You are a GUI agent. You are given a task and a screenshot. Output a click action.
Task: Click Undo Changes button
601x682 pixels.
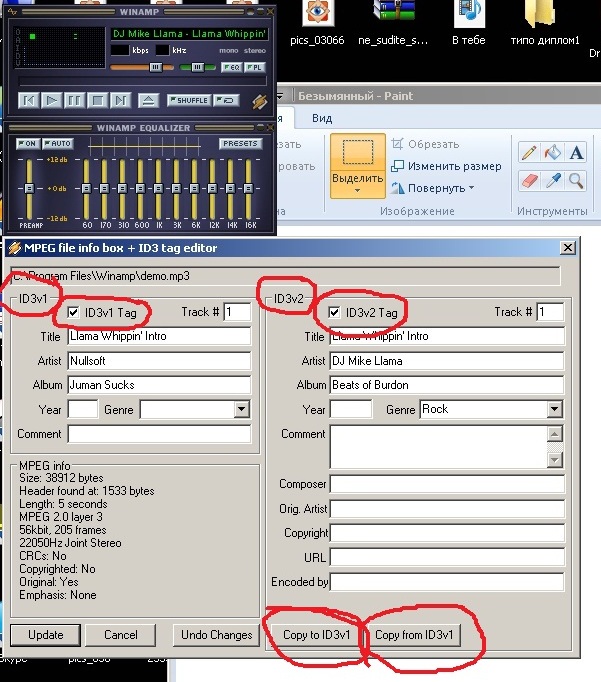[x=217, y=635]
